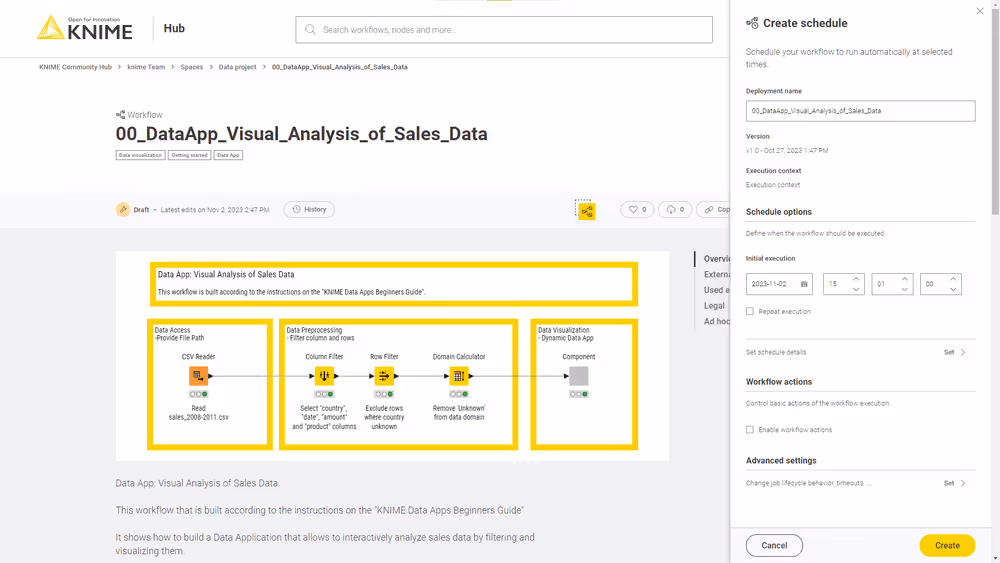
Task: Open the Data project breadcrumb
Action: pyautogui.click(x=237, y=67)
